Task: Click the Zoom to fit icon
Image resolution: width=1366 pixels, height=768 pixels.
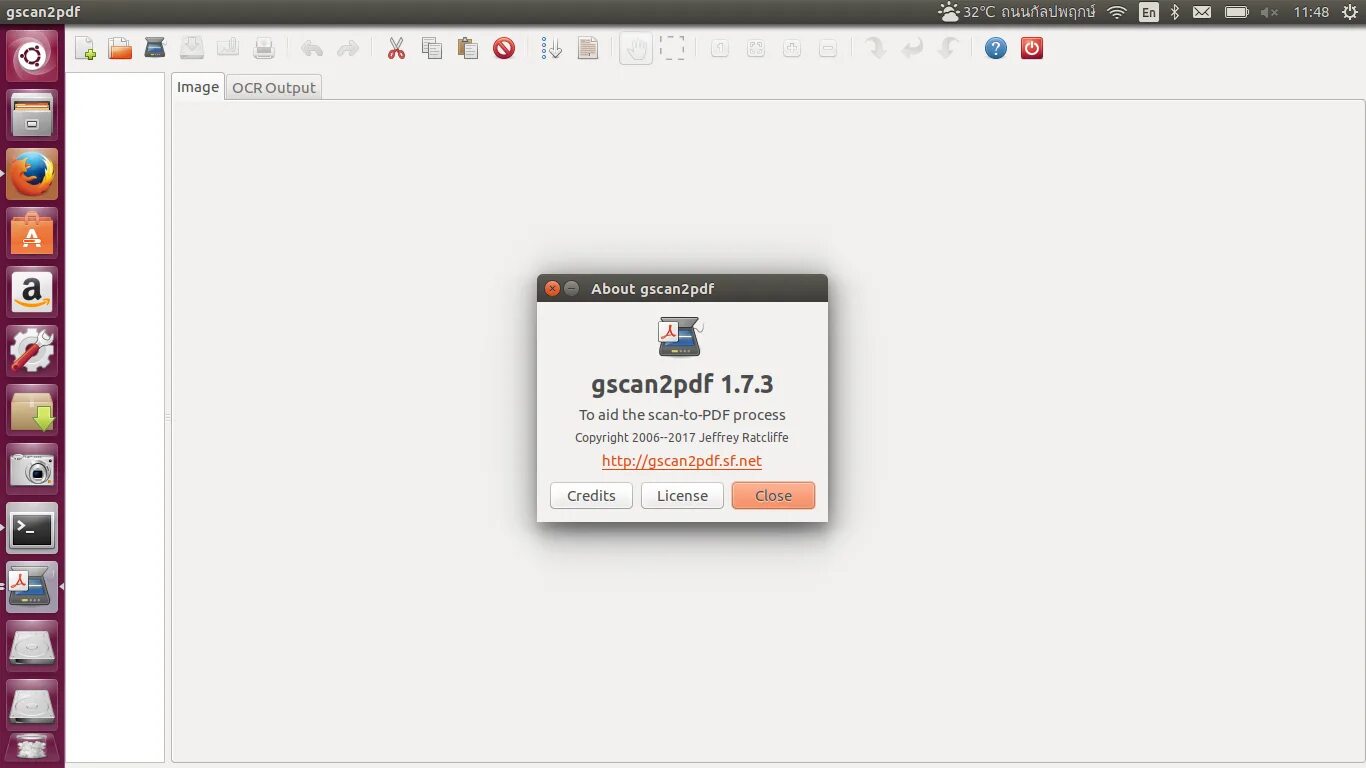Action: click(x=756, y=48)
